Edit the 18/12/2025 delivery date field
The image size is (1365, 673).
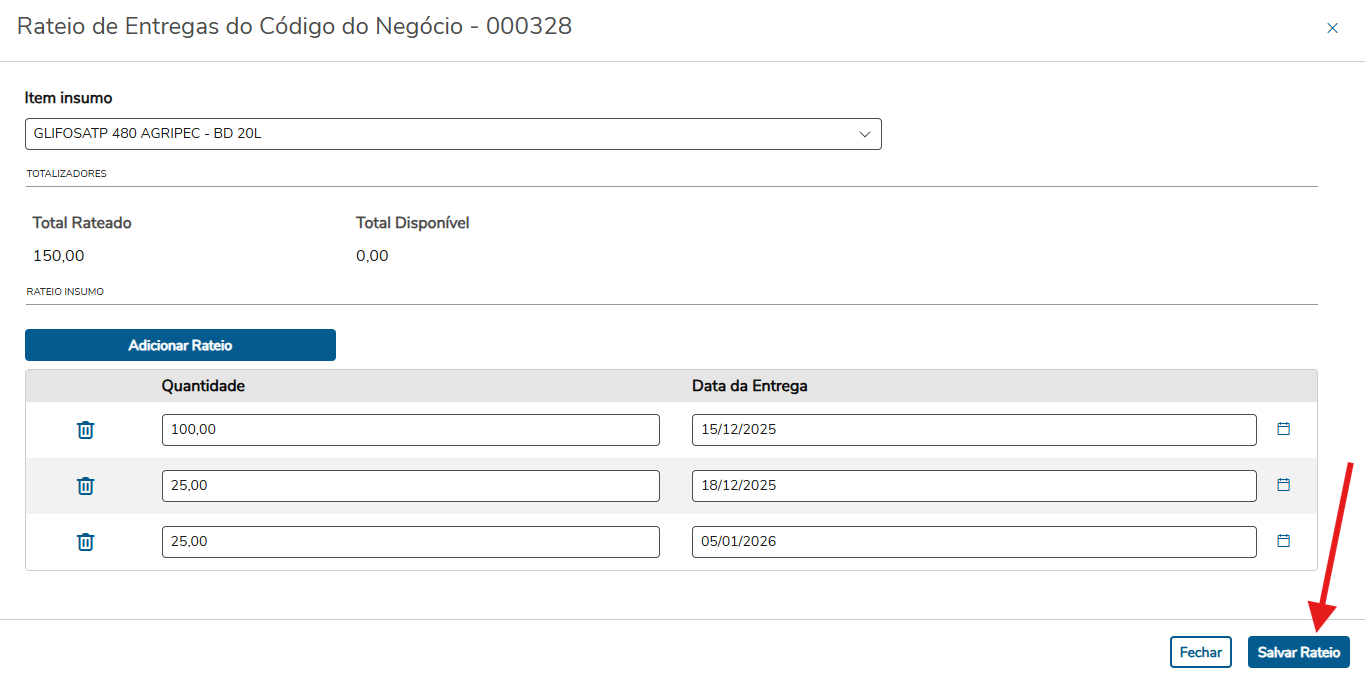(973, 486)
